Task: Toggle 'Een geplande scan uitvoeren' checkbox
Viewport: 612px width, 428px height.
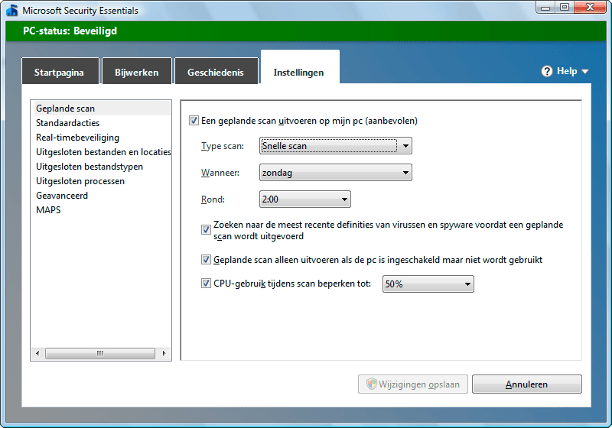Action: pos(194,120)
